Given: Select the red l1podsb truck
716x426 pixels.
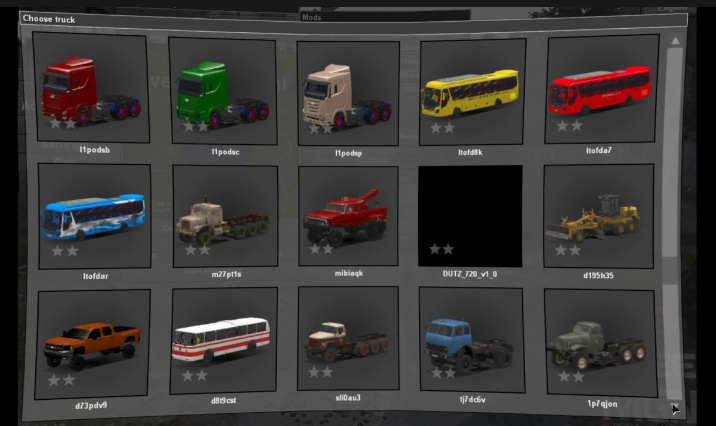Looking at the screenshot, I should 91,88.
